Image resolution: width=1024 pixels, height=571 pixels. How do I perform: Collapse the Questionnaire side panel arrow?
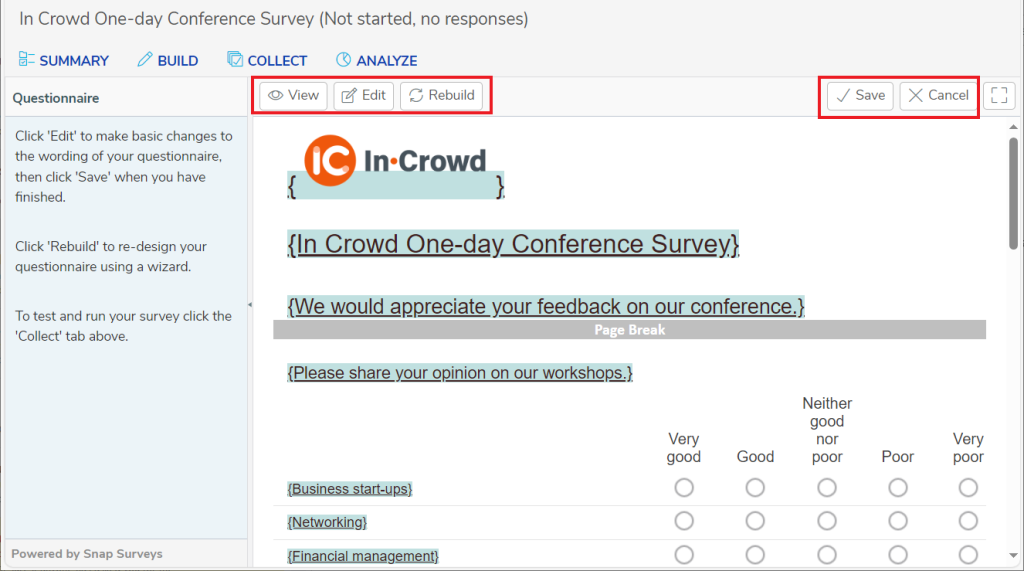pos(250,304)
